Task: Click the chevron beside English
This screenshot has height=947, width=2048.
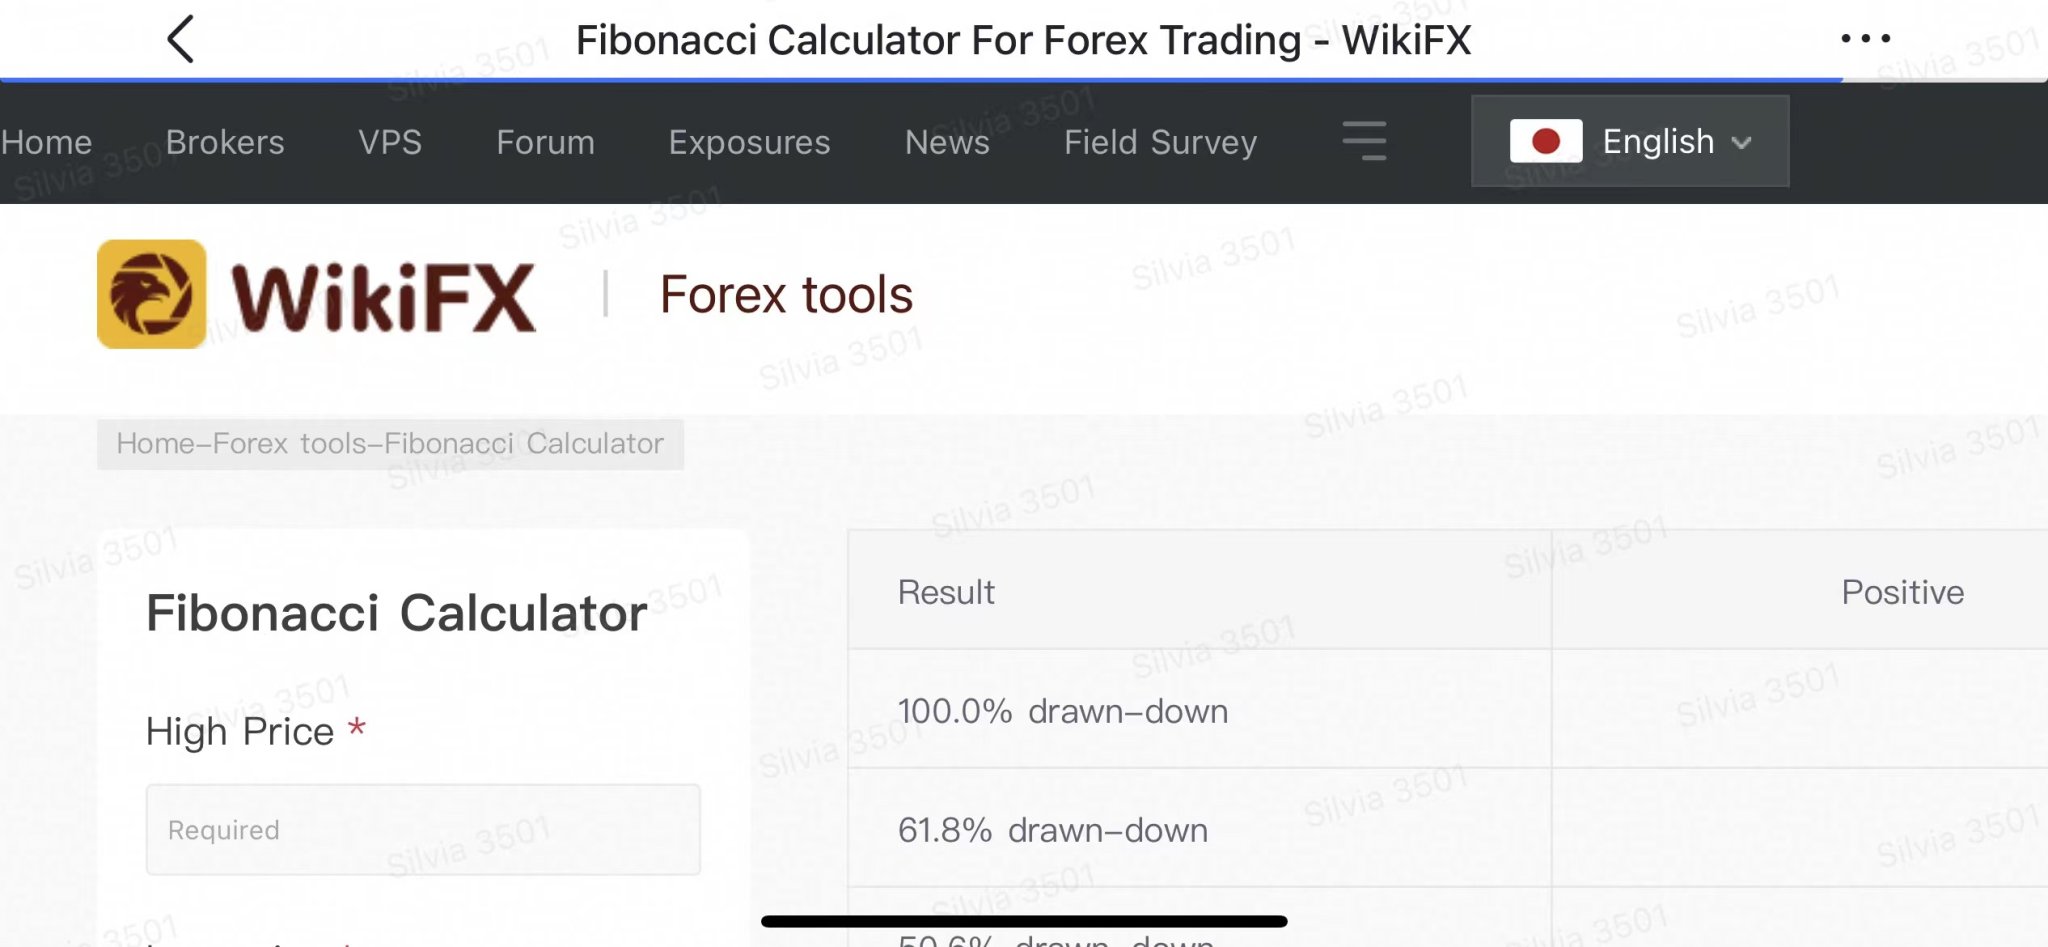Action: [1741, 143]
